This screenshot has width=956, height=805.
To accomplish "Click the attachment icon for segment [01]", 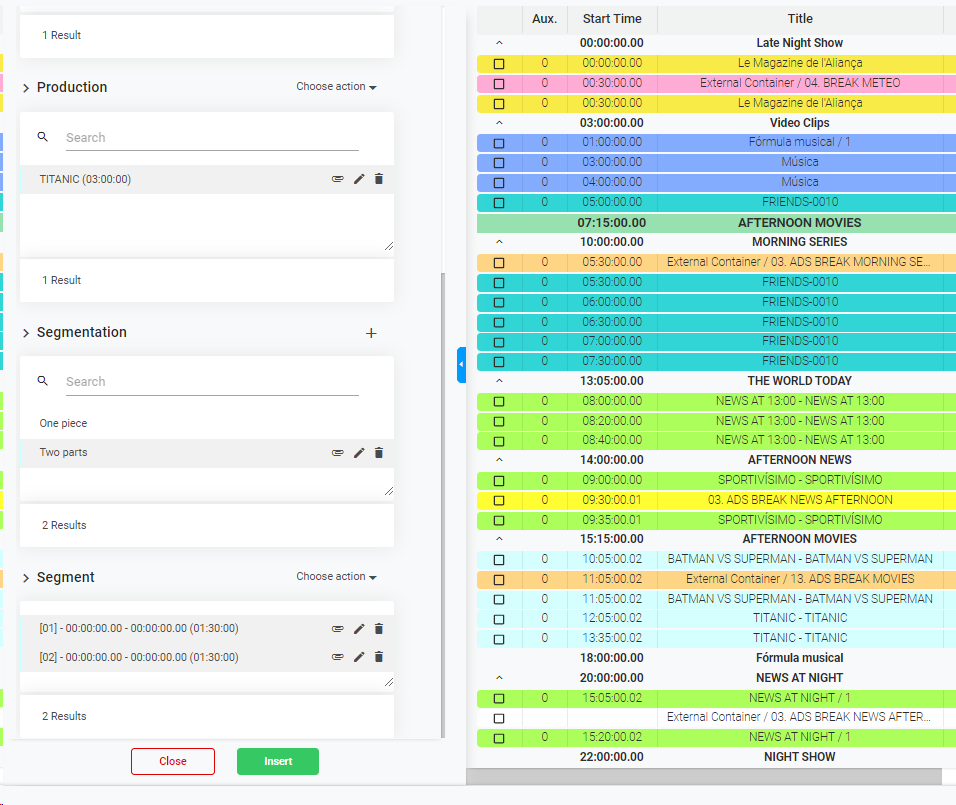I will [x=338, y=629].
